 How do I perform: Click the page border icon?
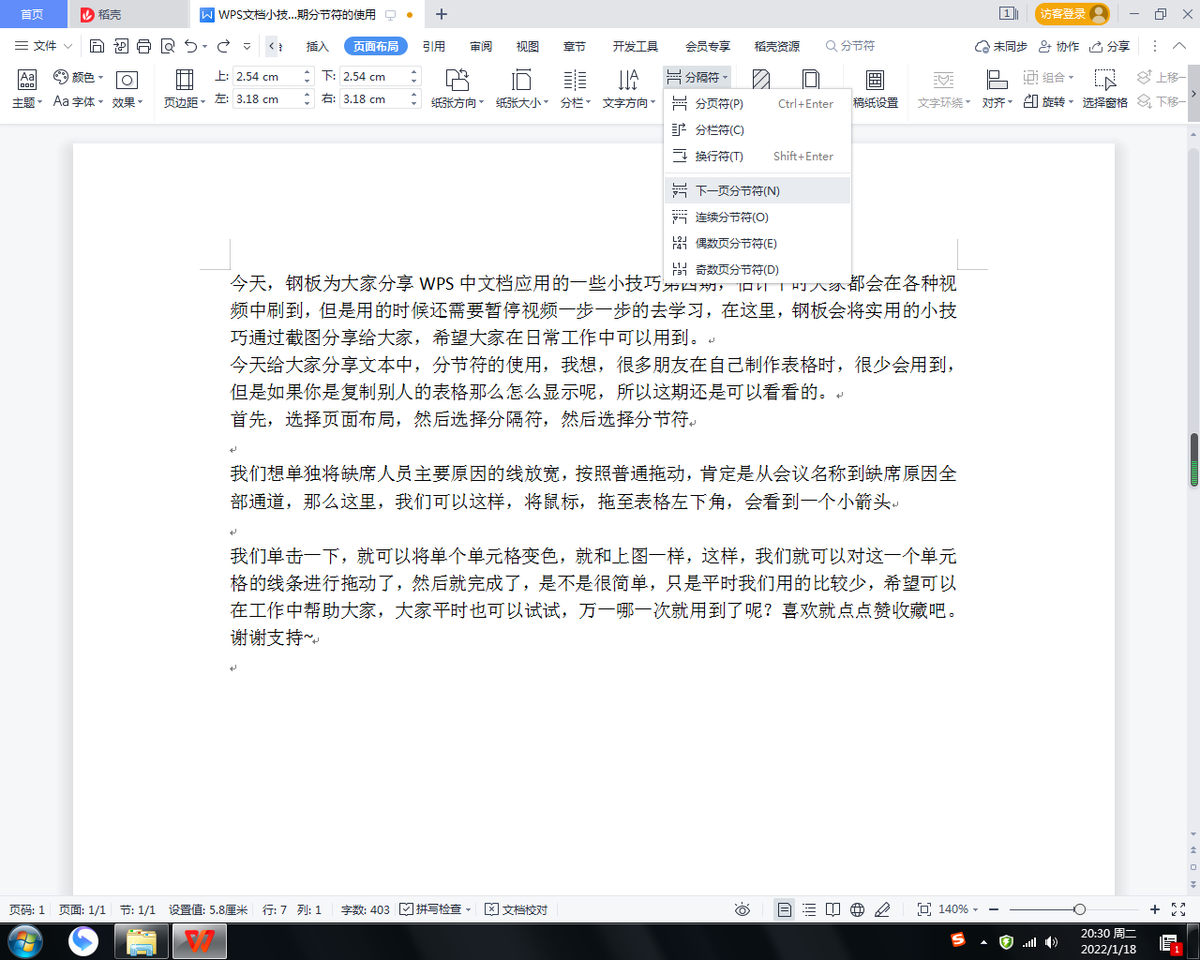point(811,80)
